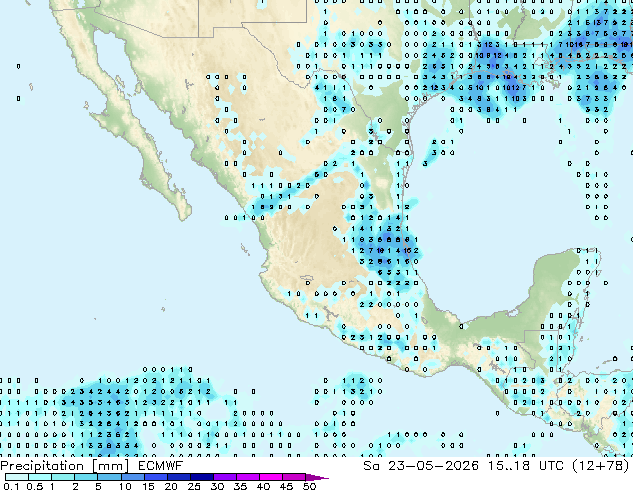Click the 30 legend value

click(217, 486)
